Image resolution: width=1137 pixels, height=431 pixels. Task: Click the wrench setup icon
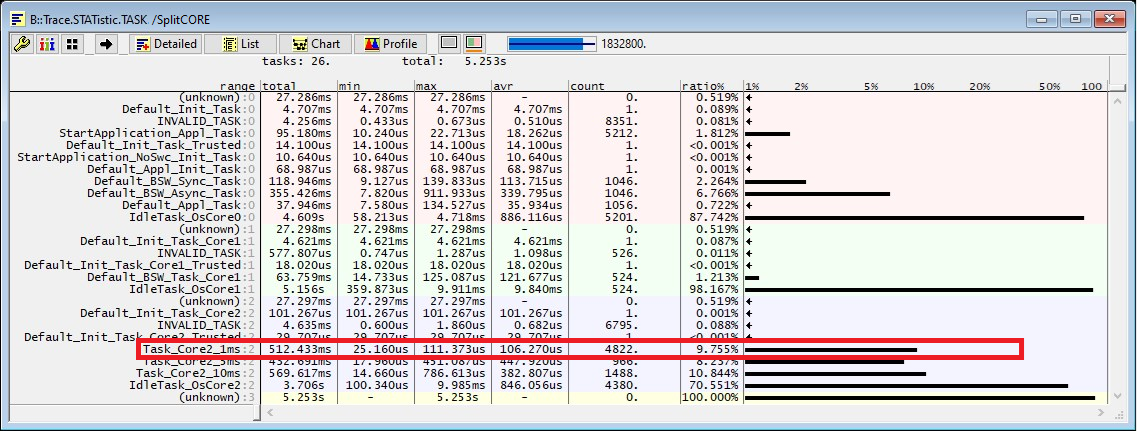(x=22, y=44)
